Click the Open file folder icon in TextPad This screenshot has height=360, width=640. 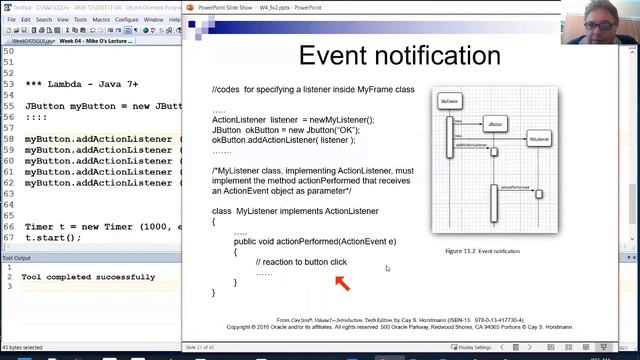pyautogui.click(x=16, y=30)
